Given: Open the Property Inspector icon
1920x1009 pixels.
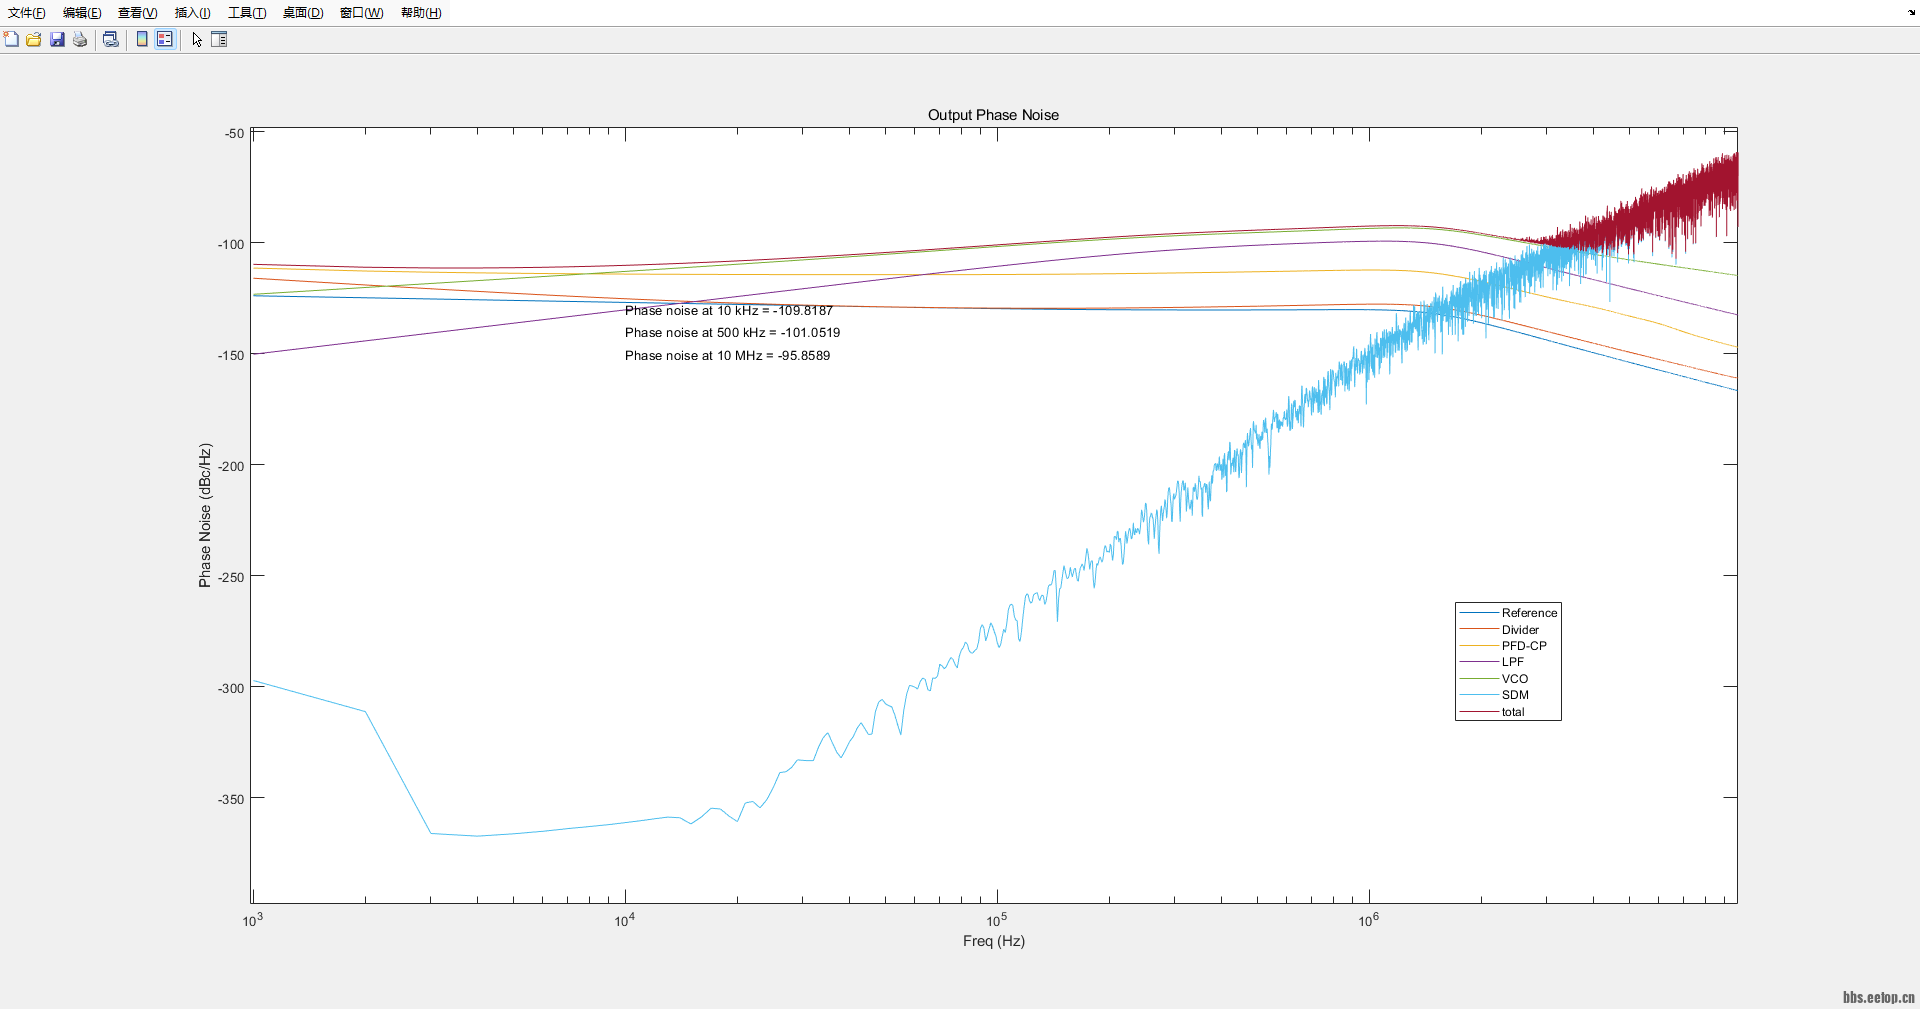Looking at the screenshot, I should (x=219, y=39).
